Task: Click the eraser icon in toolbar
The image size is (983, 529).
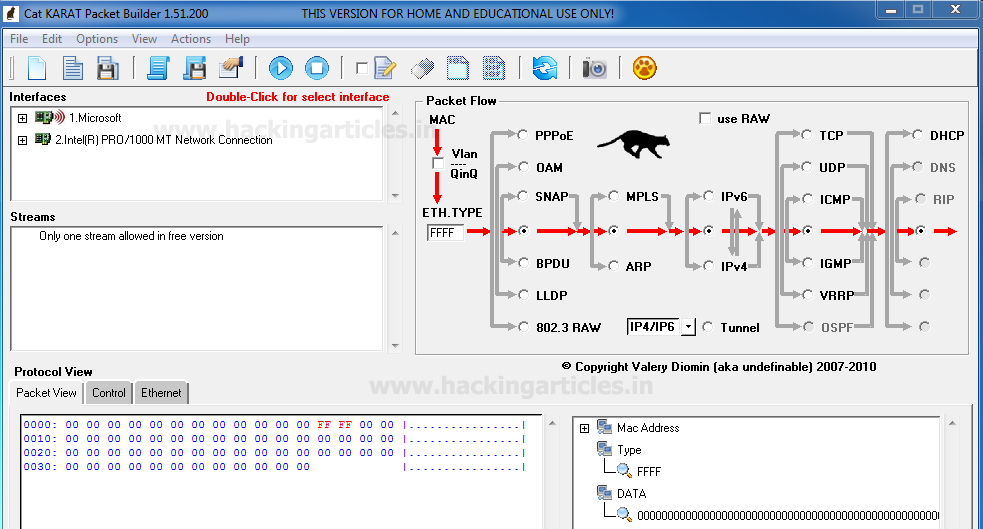Action: (x=423, y=68)
